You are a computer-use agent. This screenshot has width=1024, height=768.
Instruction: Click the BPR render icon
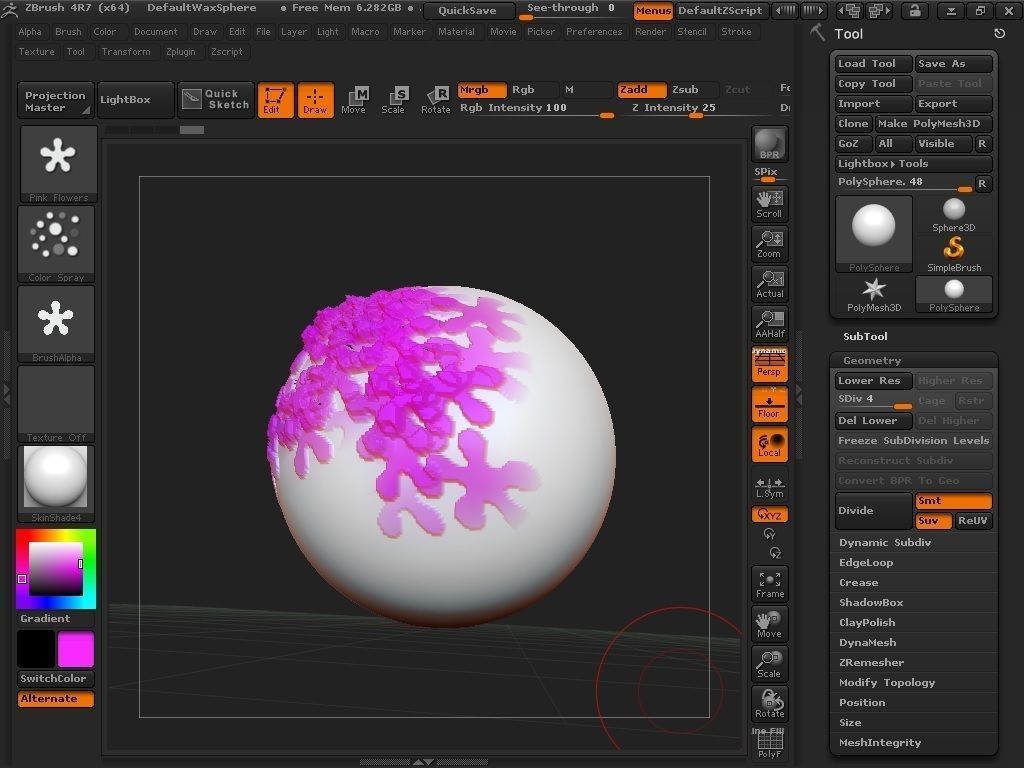point(769,144)
